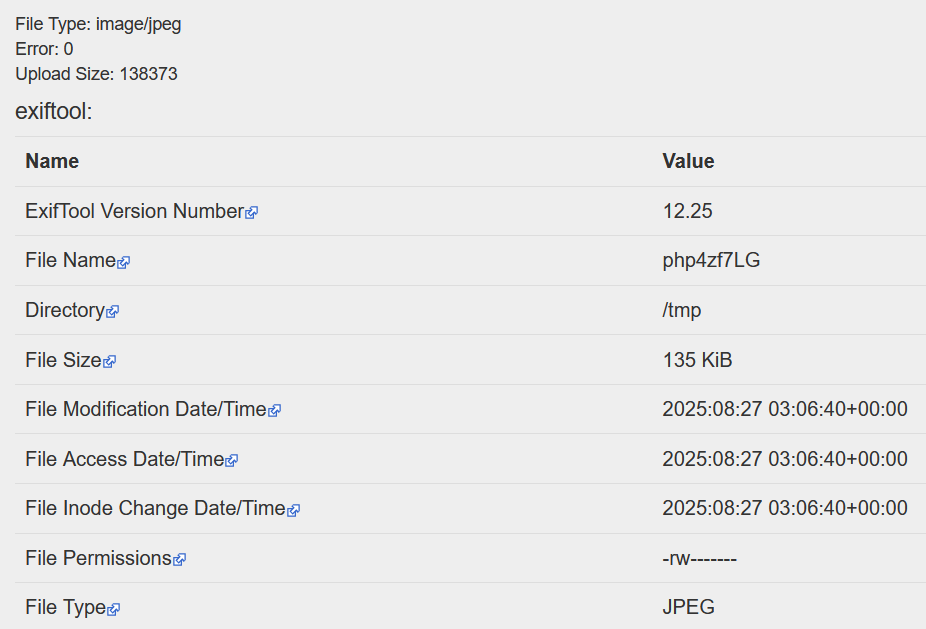This screenshot has width=926, height=629.
Task: Open the external link icon beside File Size
Action: click(x=109, y=361)
